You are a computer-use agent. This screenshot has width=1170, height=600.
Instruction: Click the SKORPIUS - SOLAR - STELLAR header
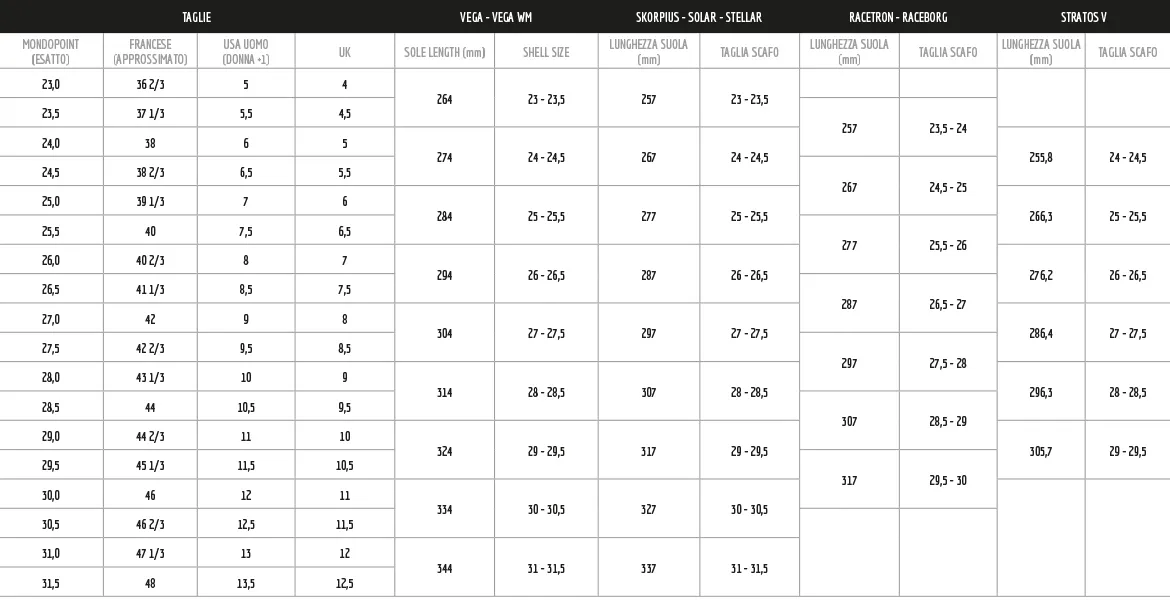click(x=699, y=17)
